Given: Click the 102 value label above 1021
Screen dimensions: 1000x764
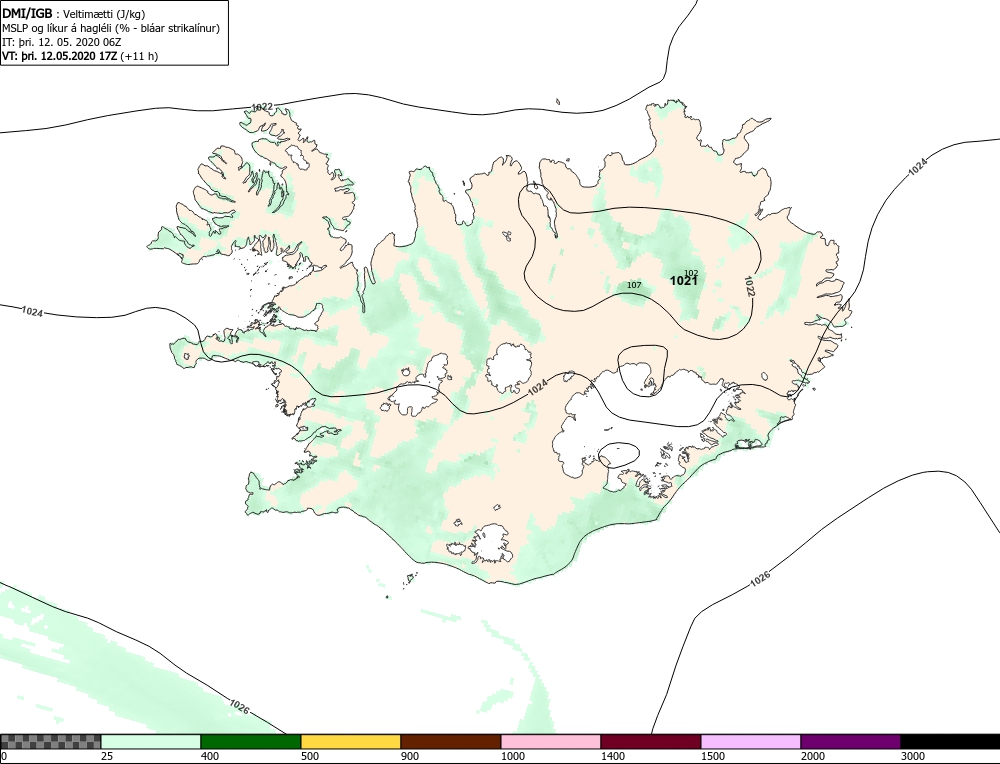Looking at the screenshot, I should click(x=691, y=273).
